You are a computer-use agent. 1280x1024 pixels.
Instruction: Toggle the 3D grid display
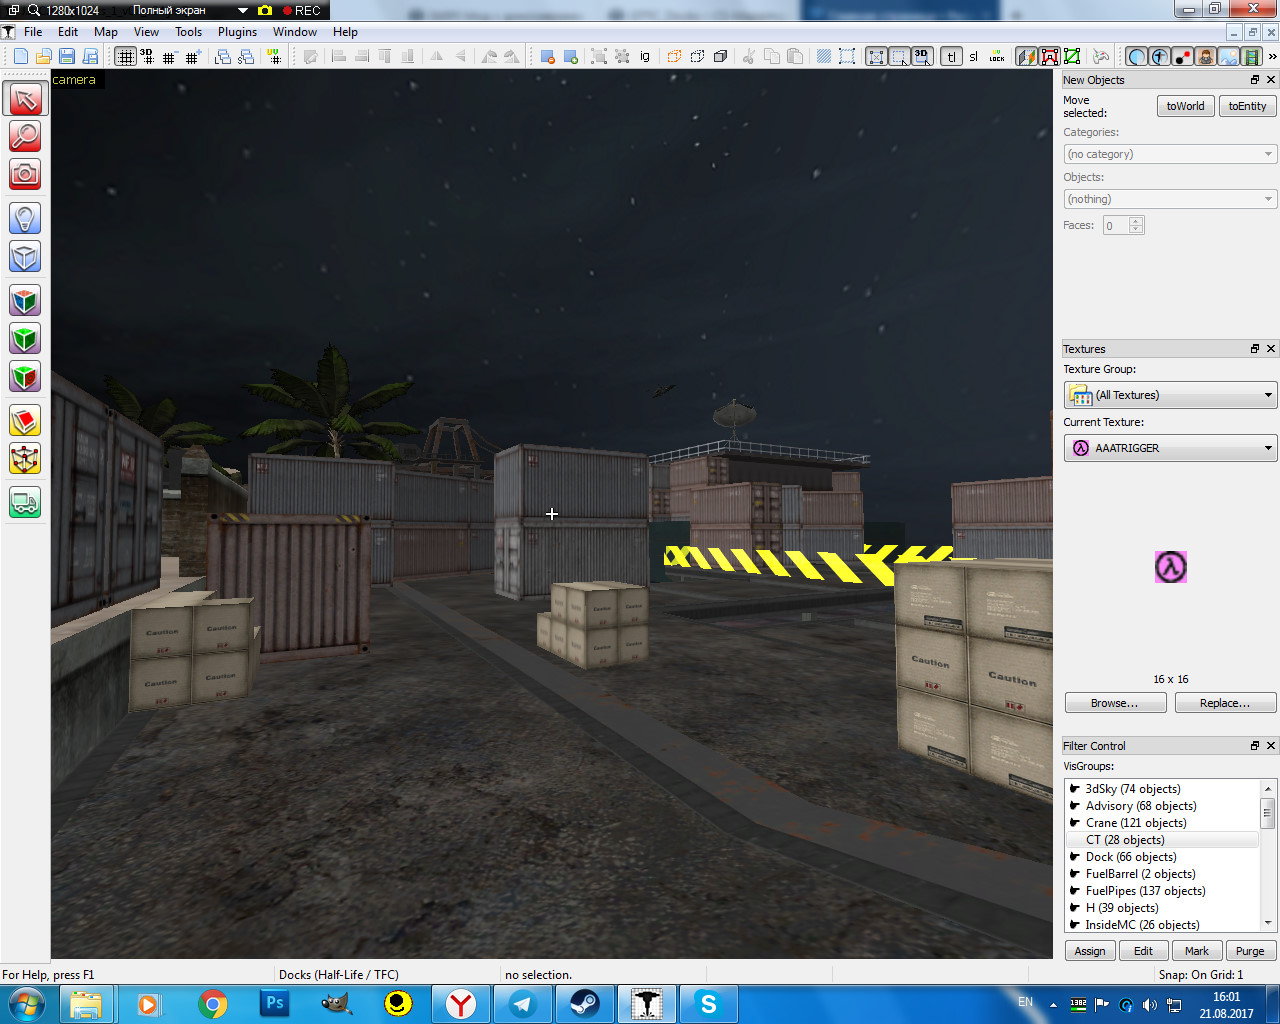pos(147,56)
